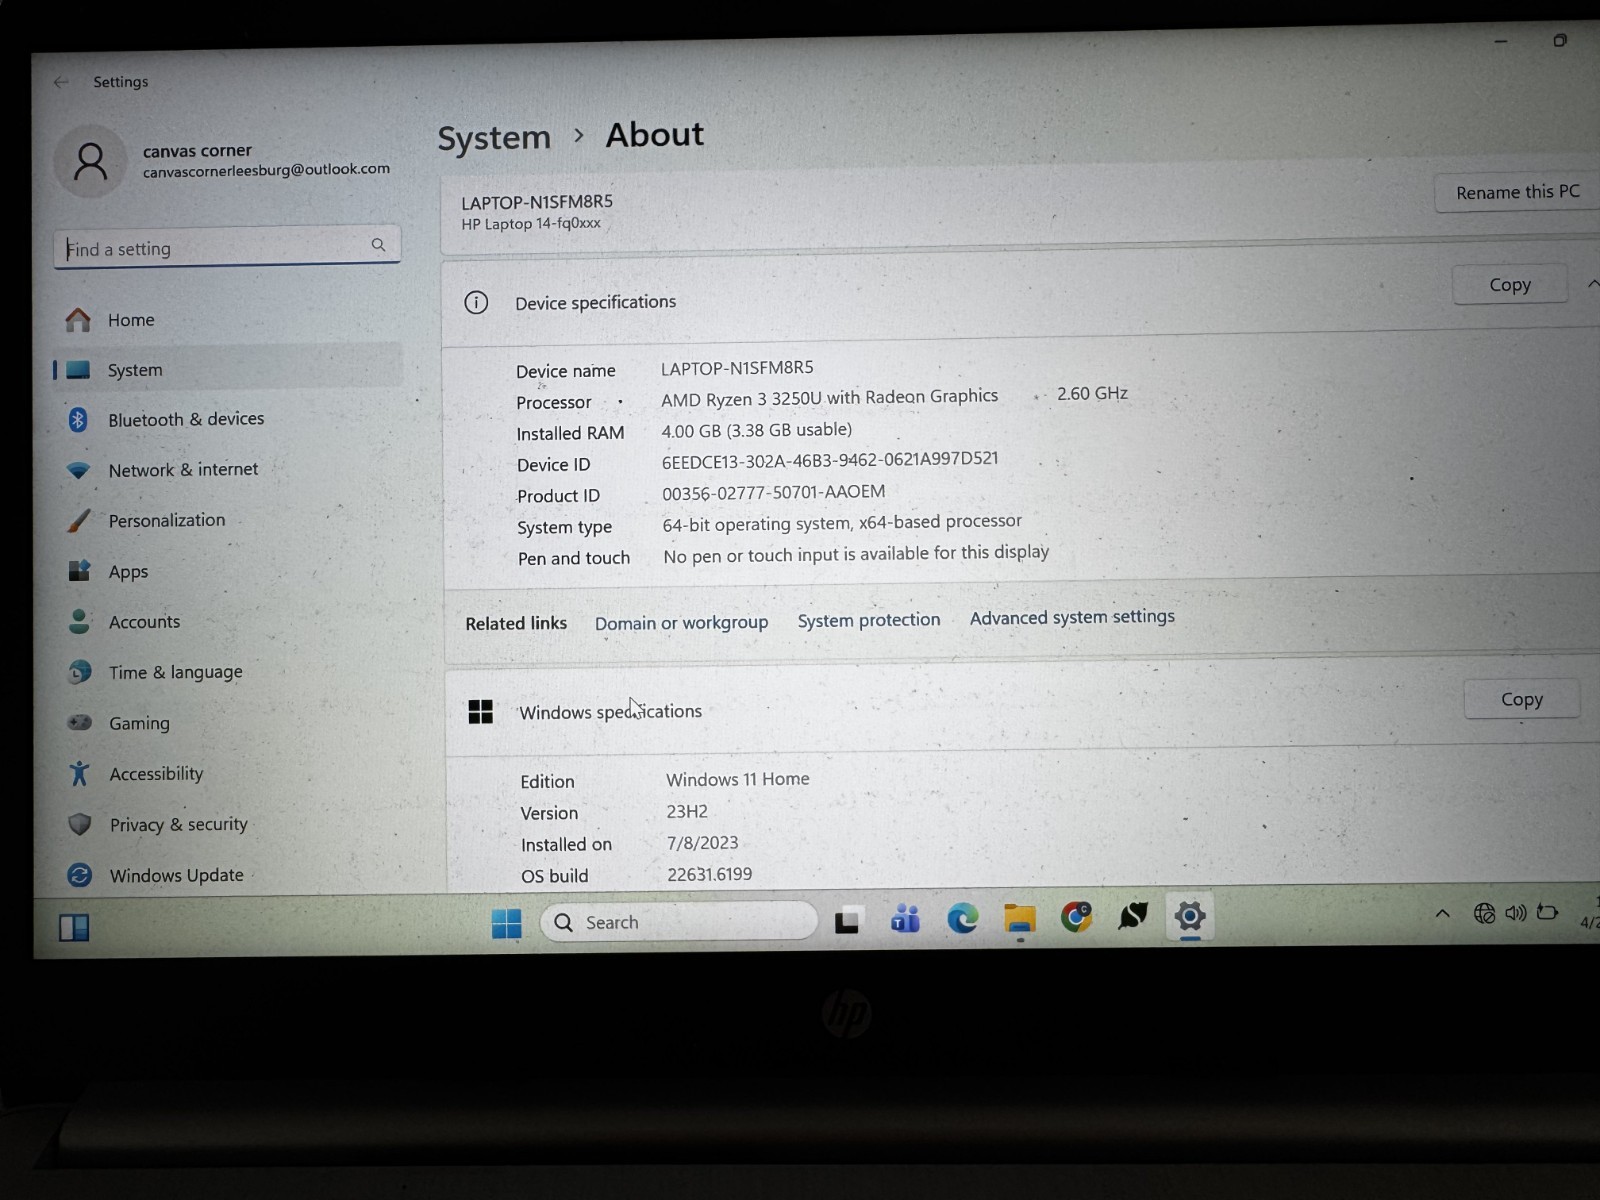Click the back arrow in Settings

tap(61, 82)
